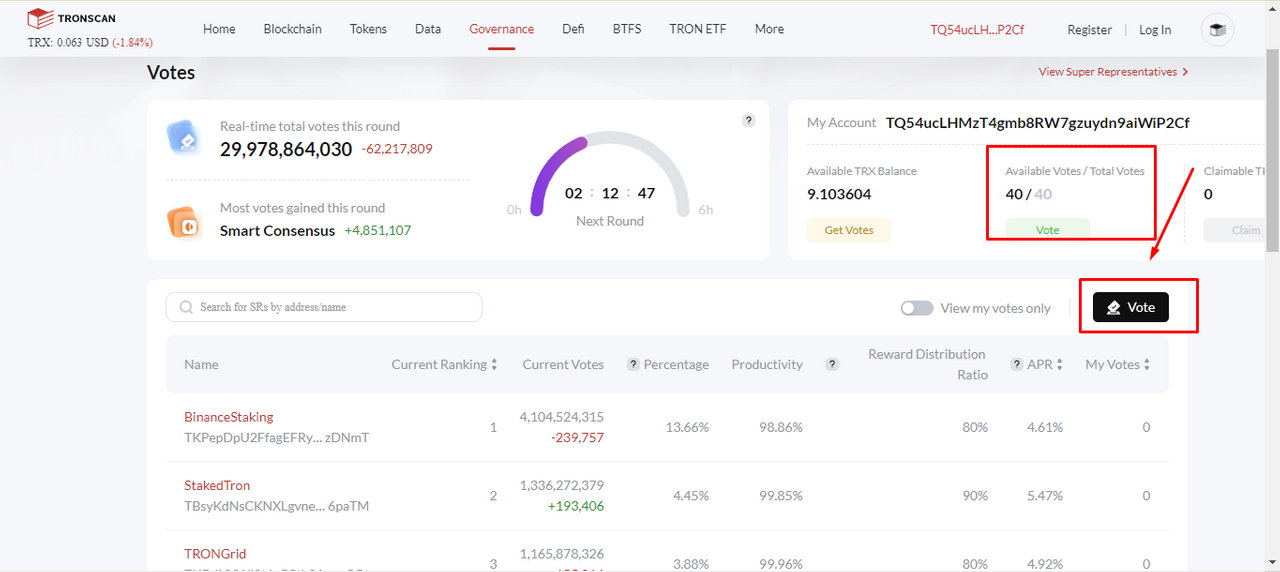Click full account address TQ54ucLHMzT4gmb8RW7gzuydn9aiWiP2Cf
The image size is (1280, 572).
(x=1038, y=123)
